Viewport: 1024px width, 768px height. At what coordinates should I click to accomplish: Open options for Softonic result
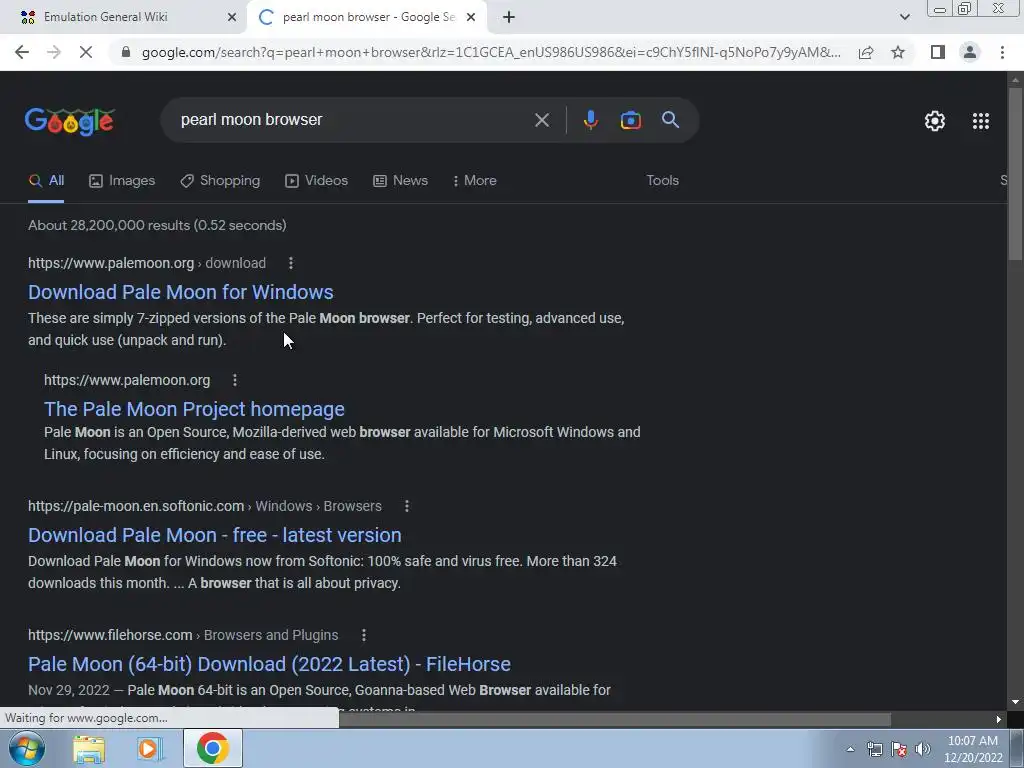pyautogui.click(x=406, y=506)
